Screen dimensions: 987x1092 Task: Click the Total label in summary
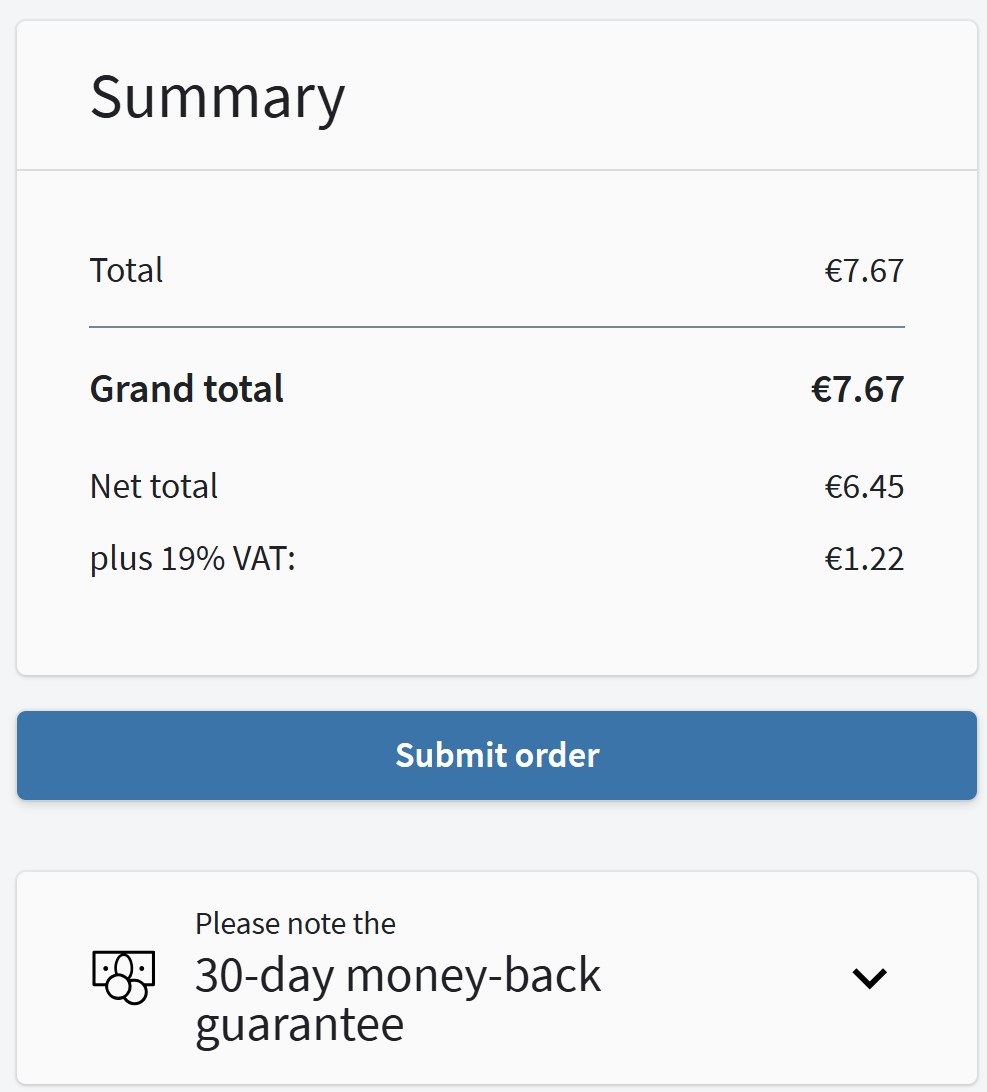[126, 271]
